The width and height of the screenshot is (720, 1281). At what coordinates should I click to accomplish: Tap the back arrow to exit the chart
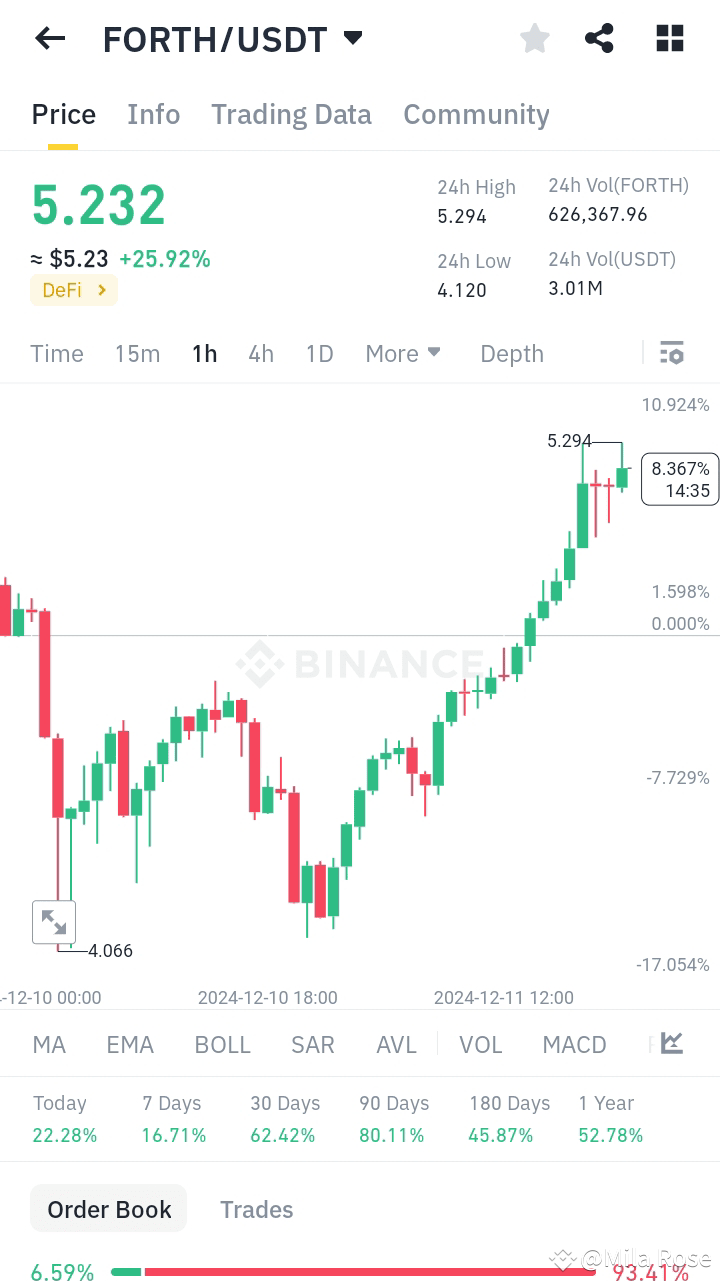click(x=49, y=38)
